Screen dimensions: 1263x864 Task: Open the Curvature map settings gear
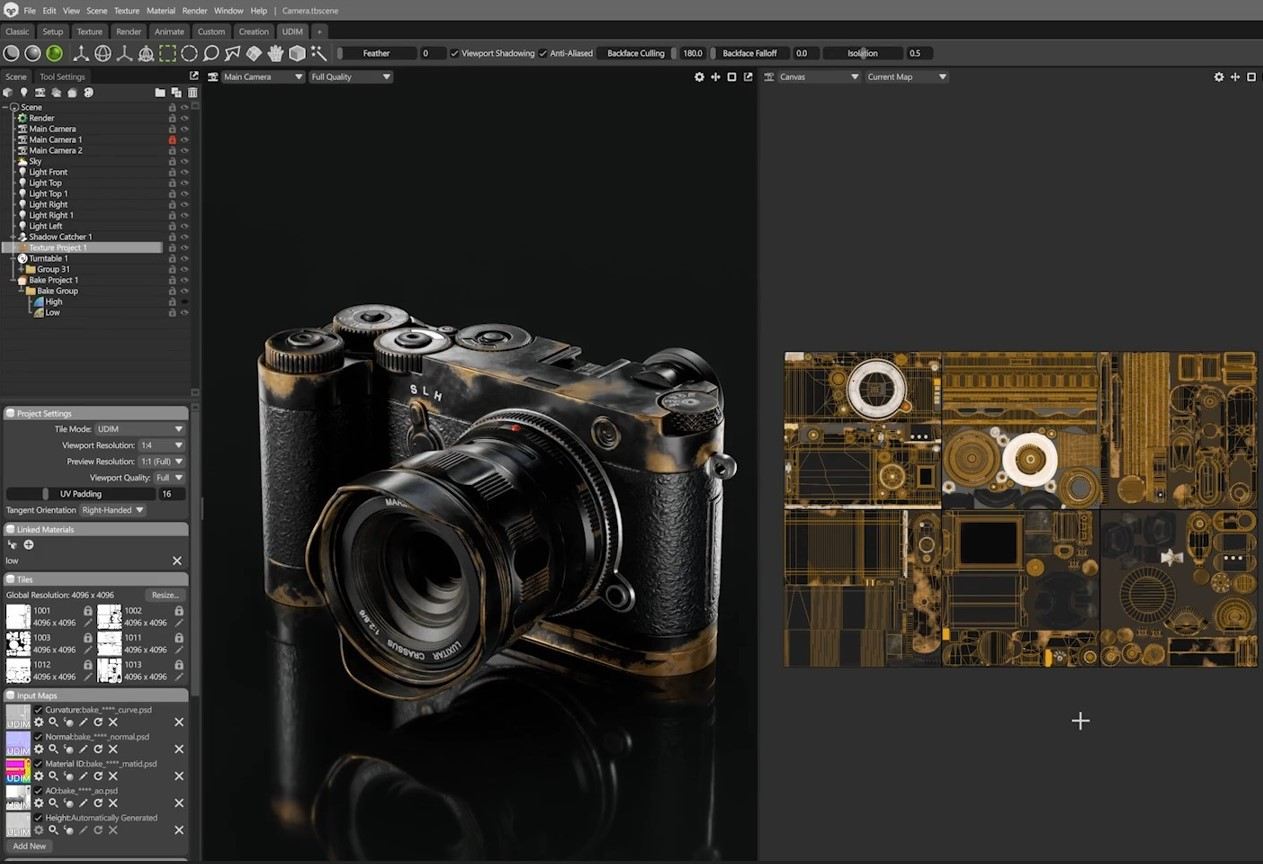pos(39,722)
